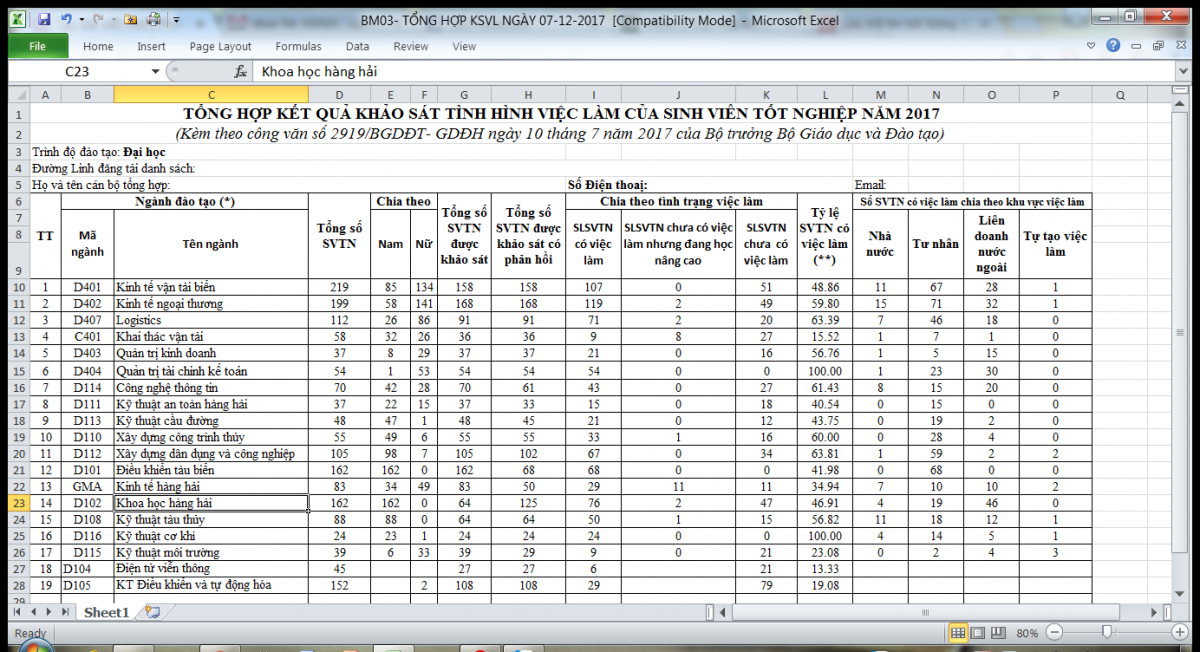Select the header cell "Tư nhân"
Viewport: 1200px width, 652px height.
click(x=936, y=244)
